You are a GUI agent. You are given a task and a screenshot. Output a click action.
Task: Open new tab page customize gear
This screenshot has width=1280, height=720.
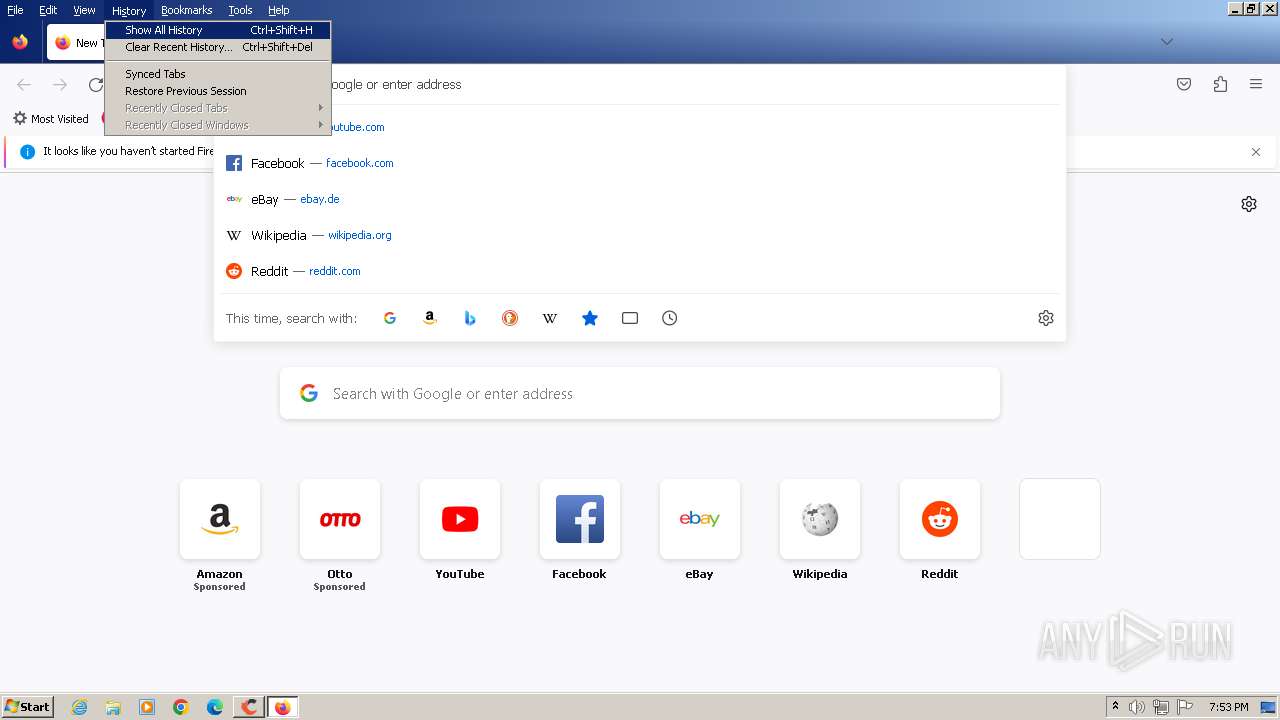click(x=1249, y=204)
